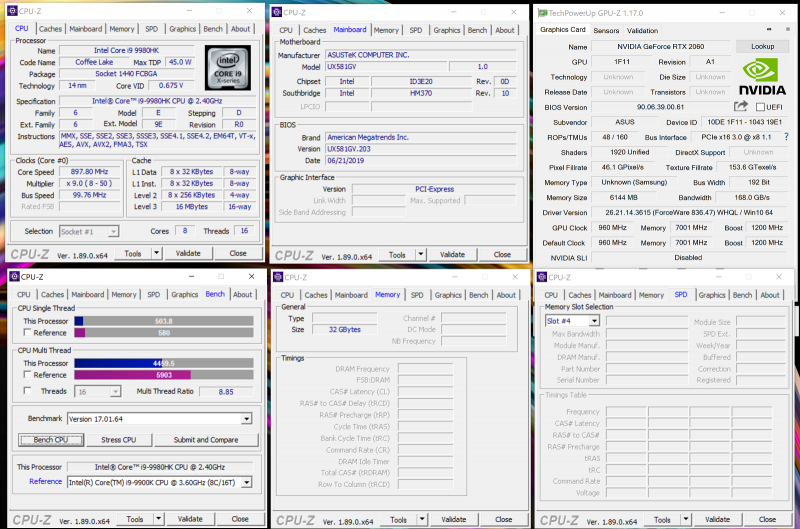Expand the Reference processor i9-9900K dropdown
800x529 pixels.
[x=246, y=482]
